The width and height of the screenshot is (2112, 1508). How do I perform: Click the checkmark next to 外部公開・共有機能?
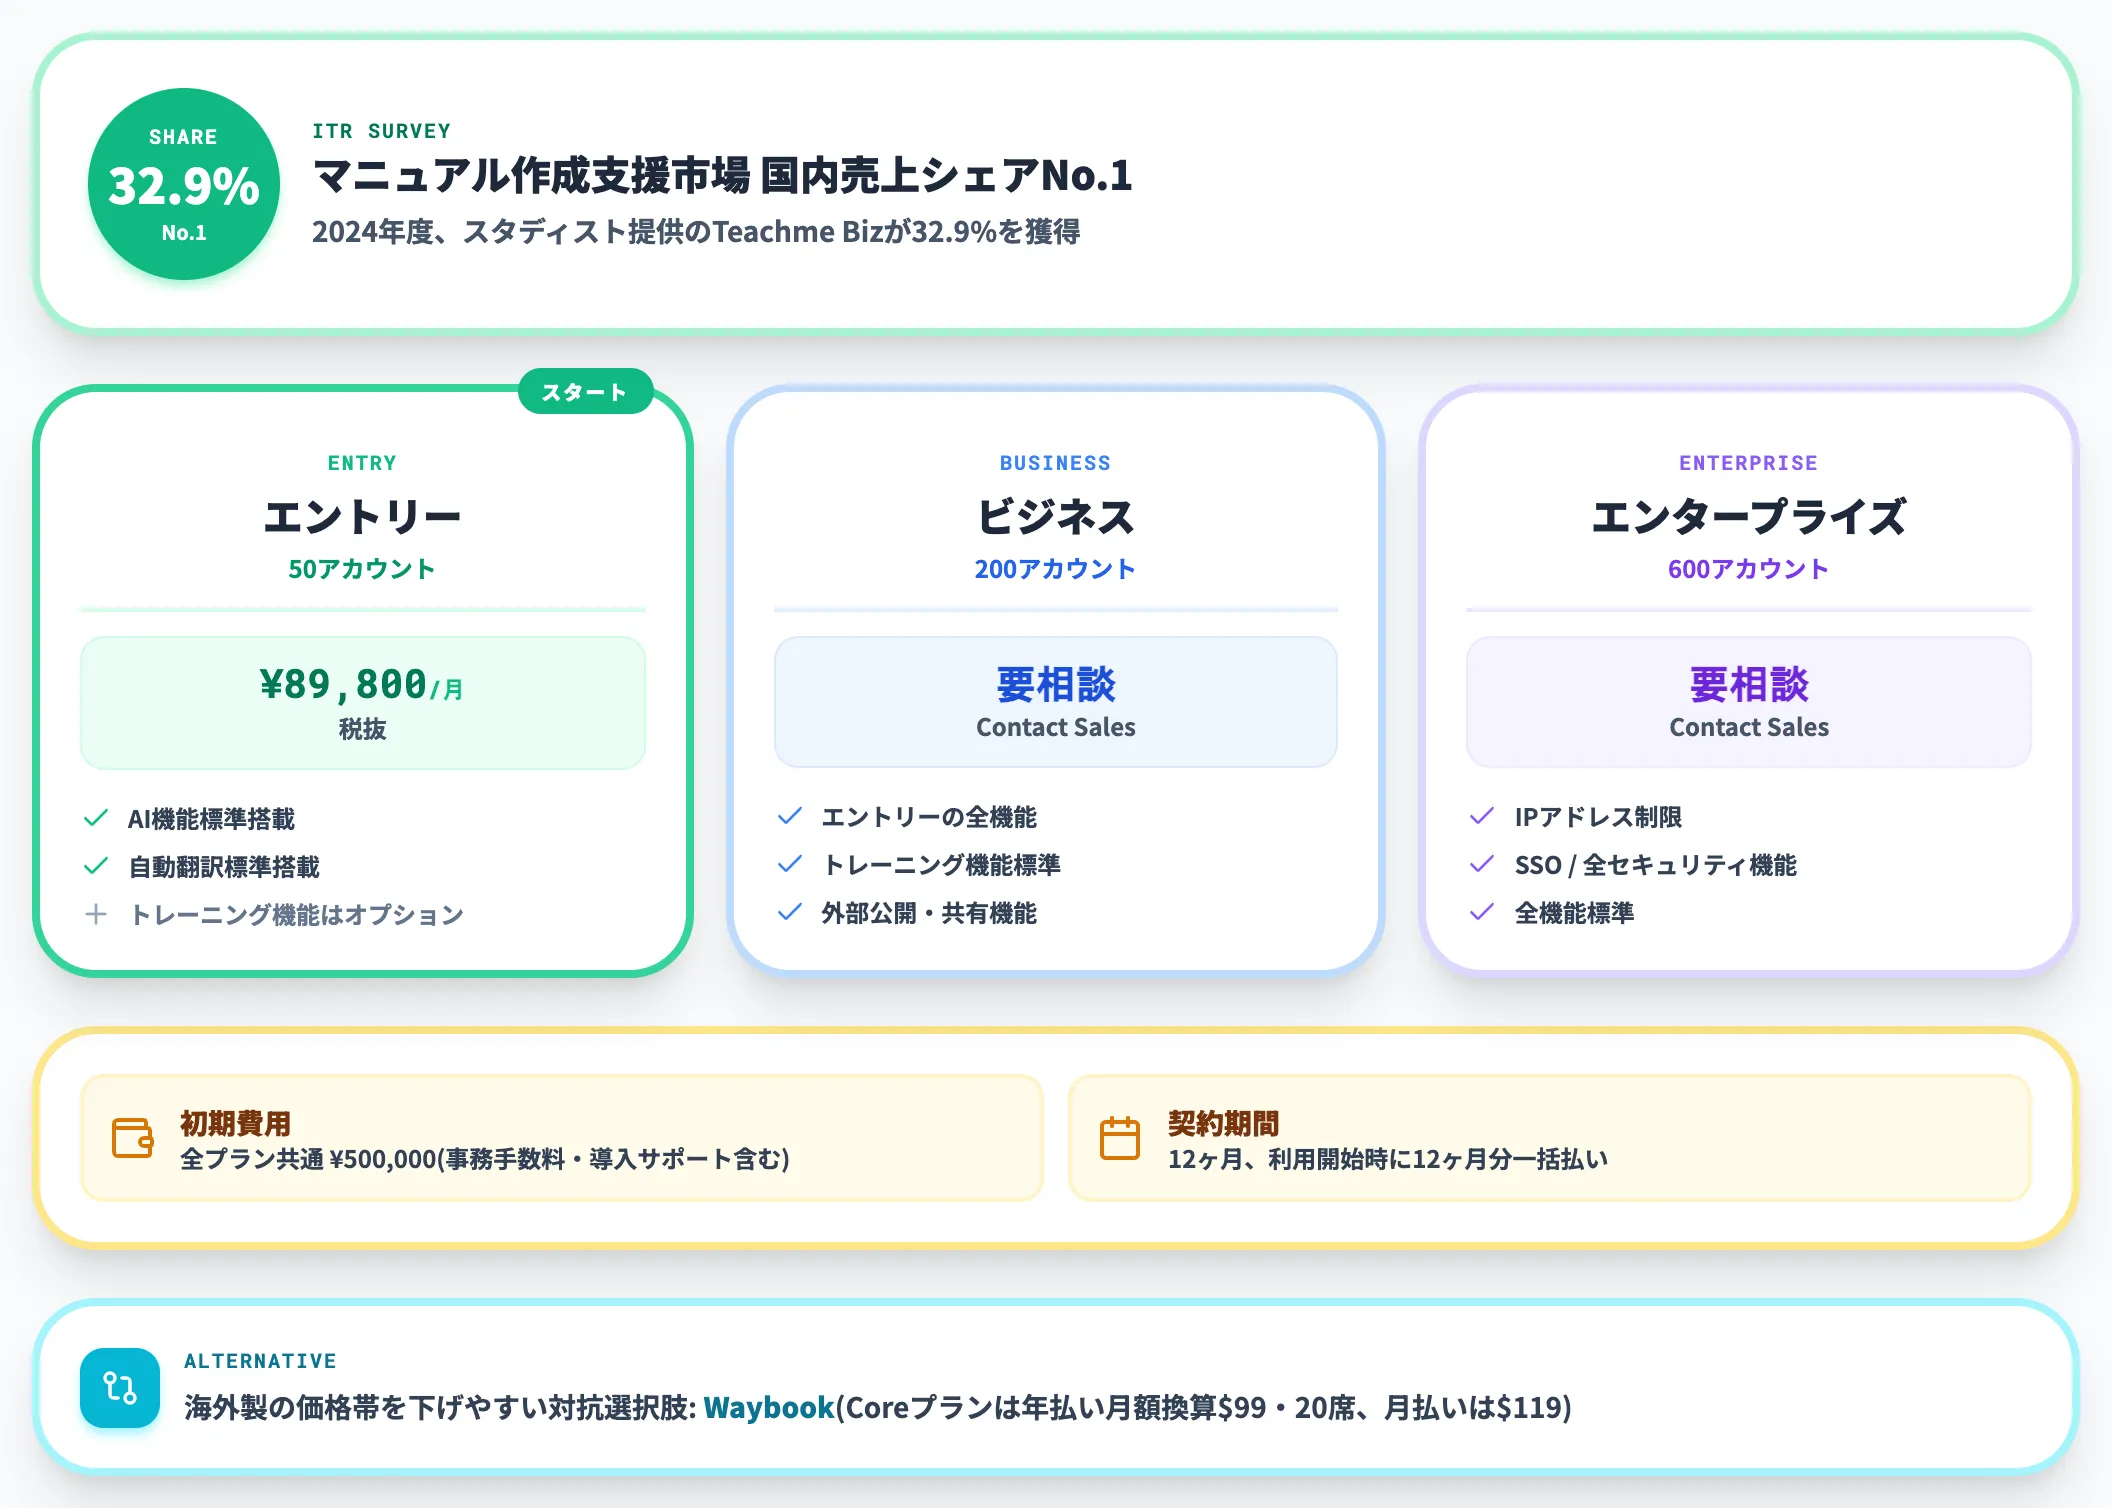790,912
